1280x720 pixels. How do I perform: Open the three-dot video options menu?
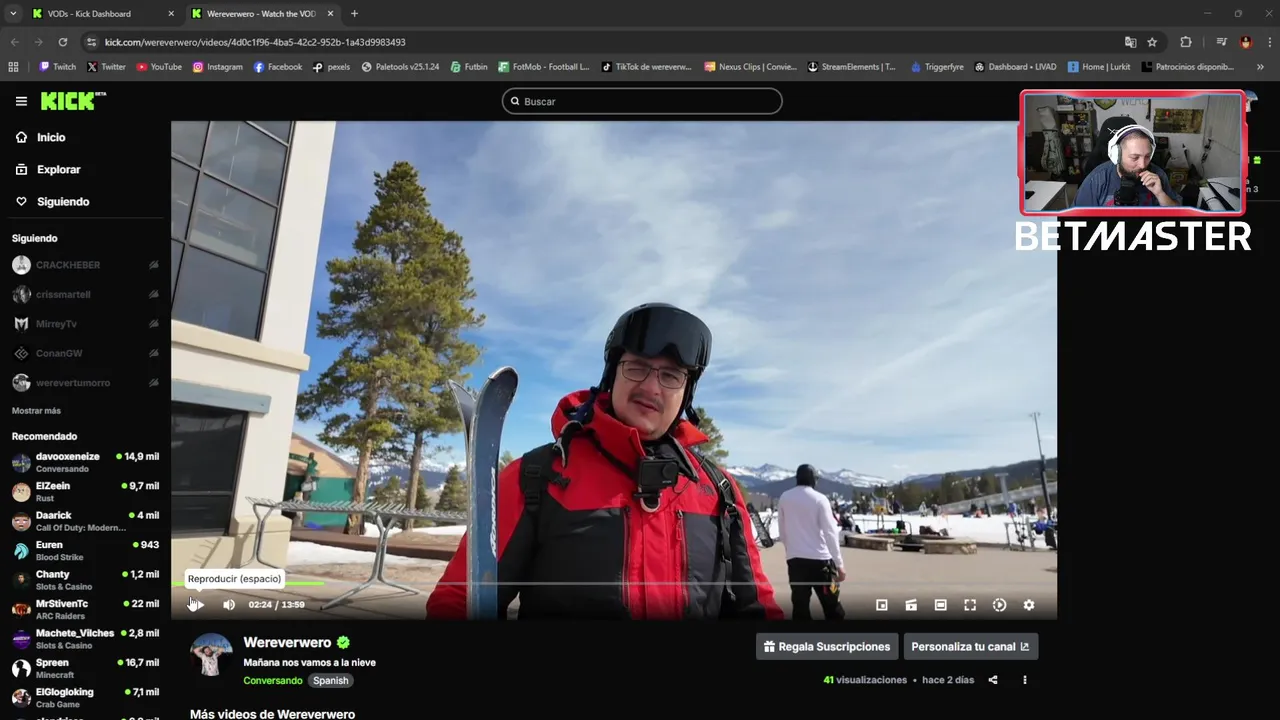coord(1025,680)
